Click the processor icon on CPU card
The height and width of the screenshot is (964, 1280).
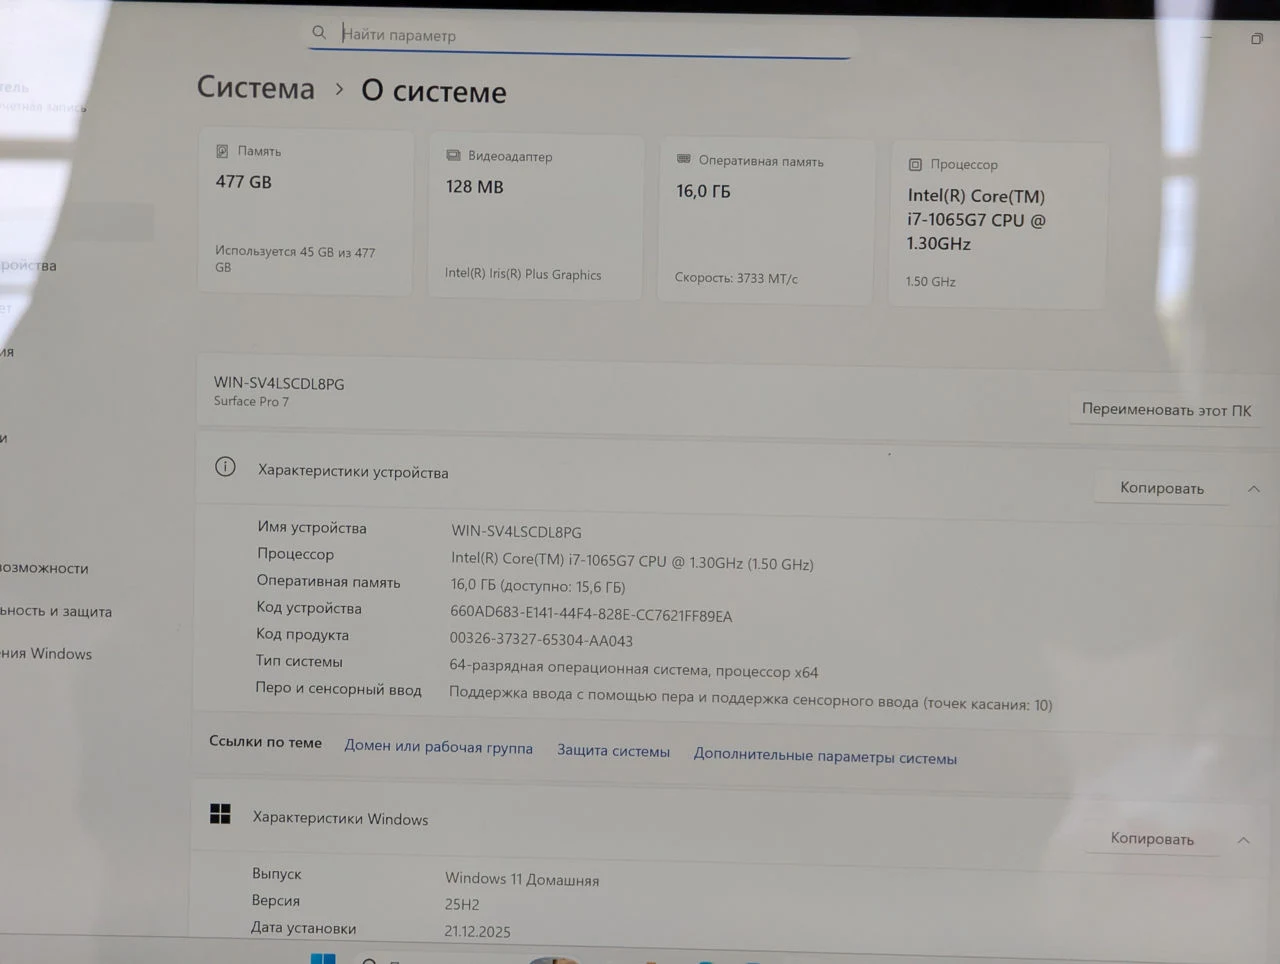point(915,164)
